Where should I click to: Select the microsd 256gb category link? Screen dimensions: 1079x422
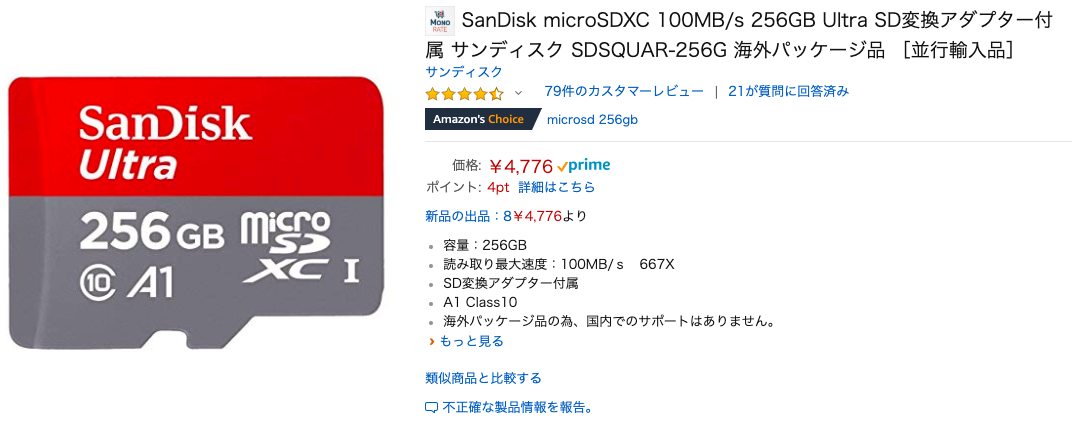pyautogui.click(x=592, y=120)
